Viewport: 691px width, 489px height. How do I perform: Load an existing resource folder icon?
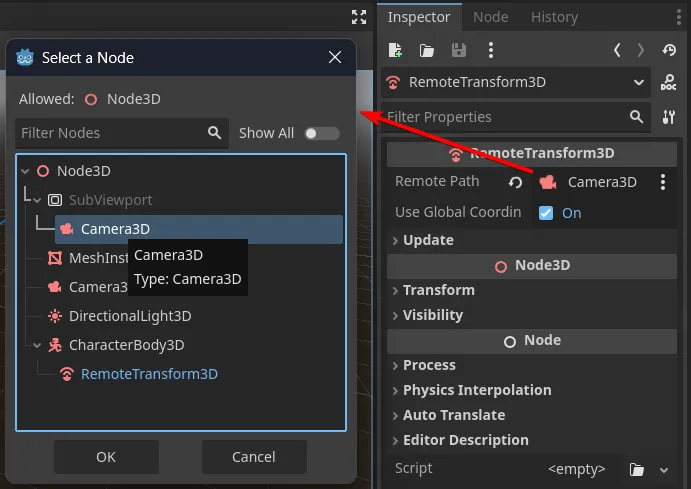tap(427, 51)
